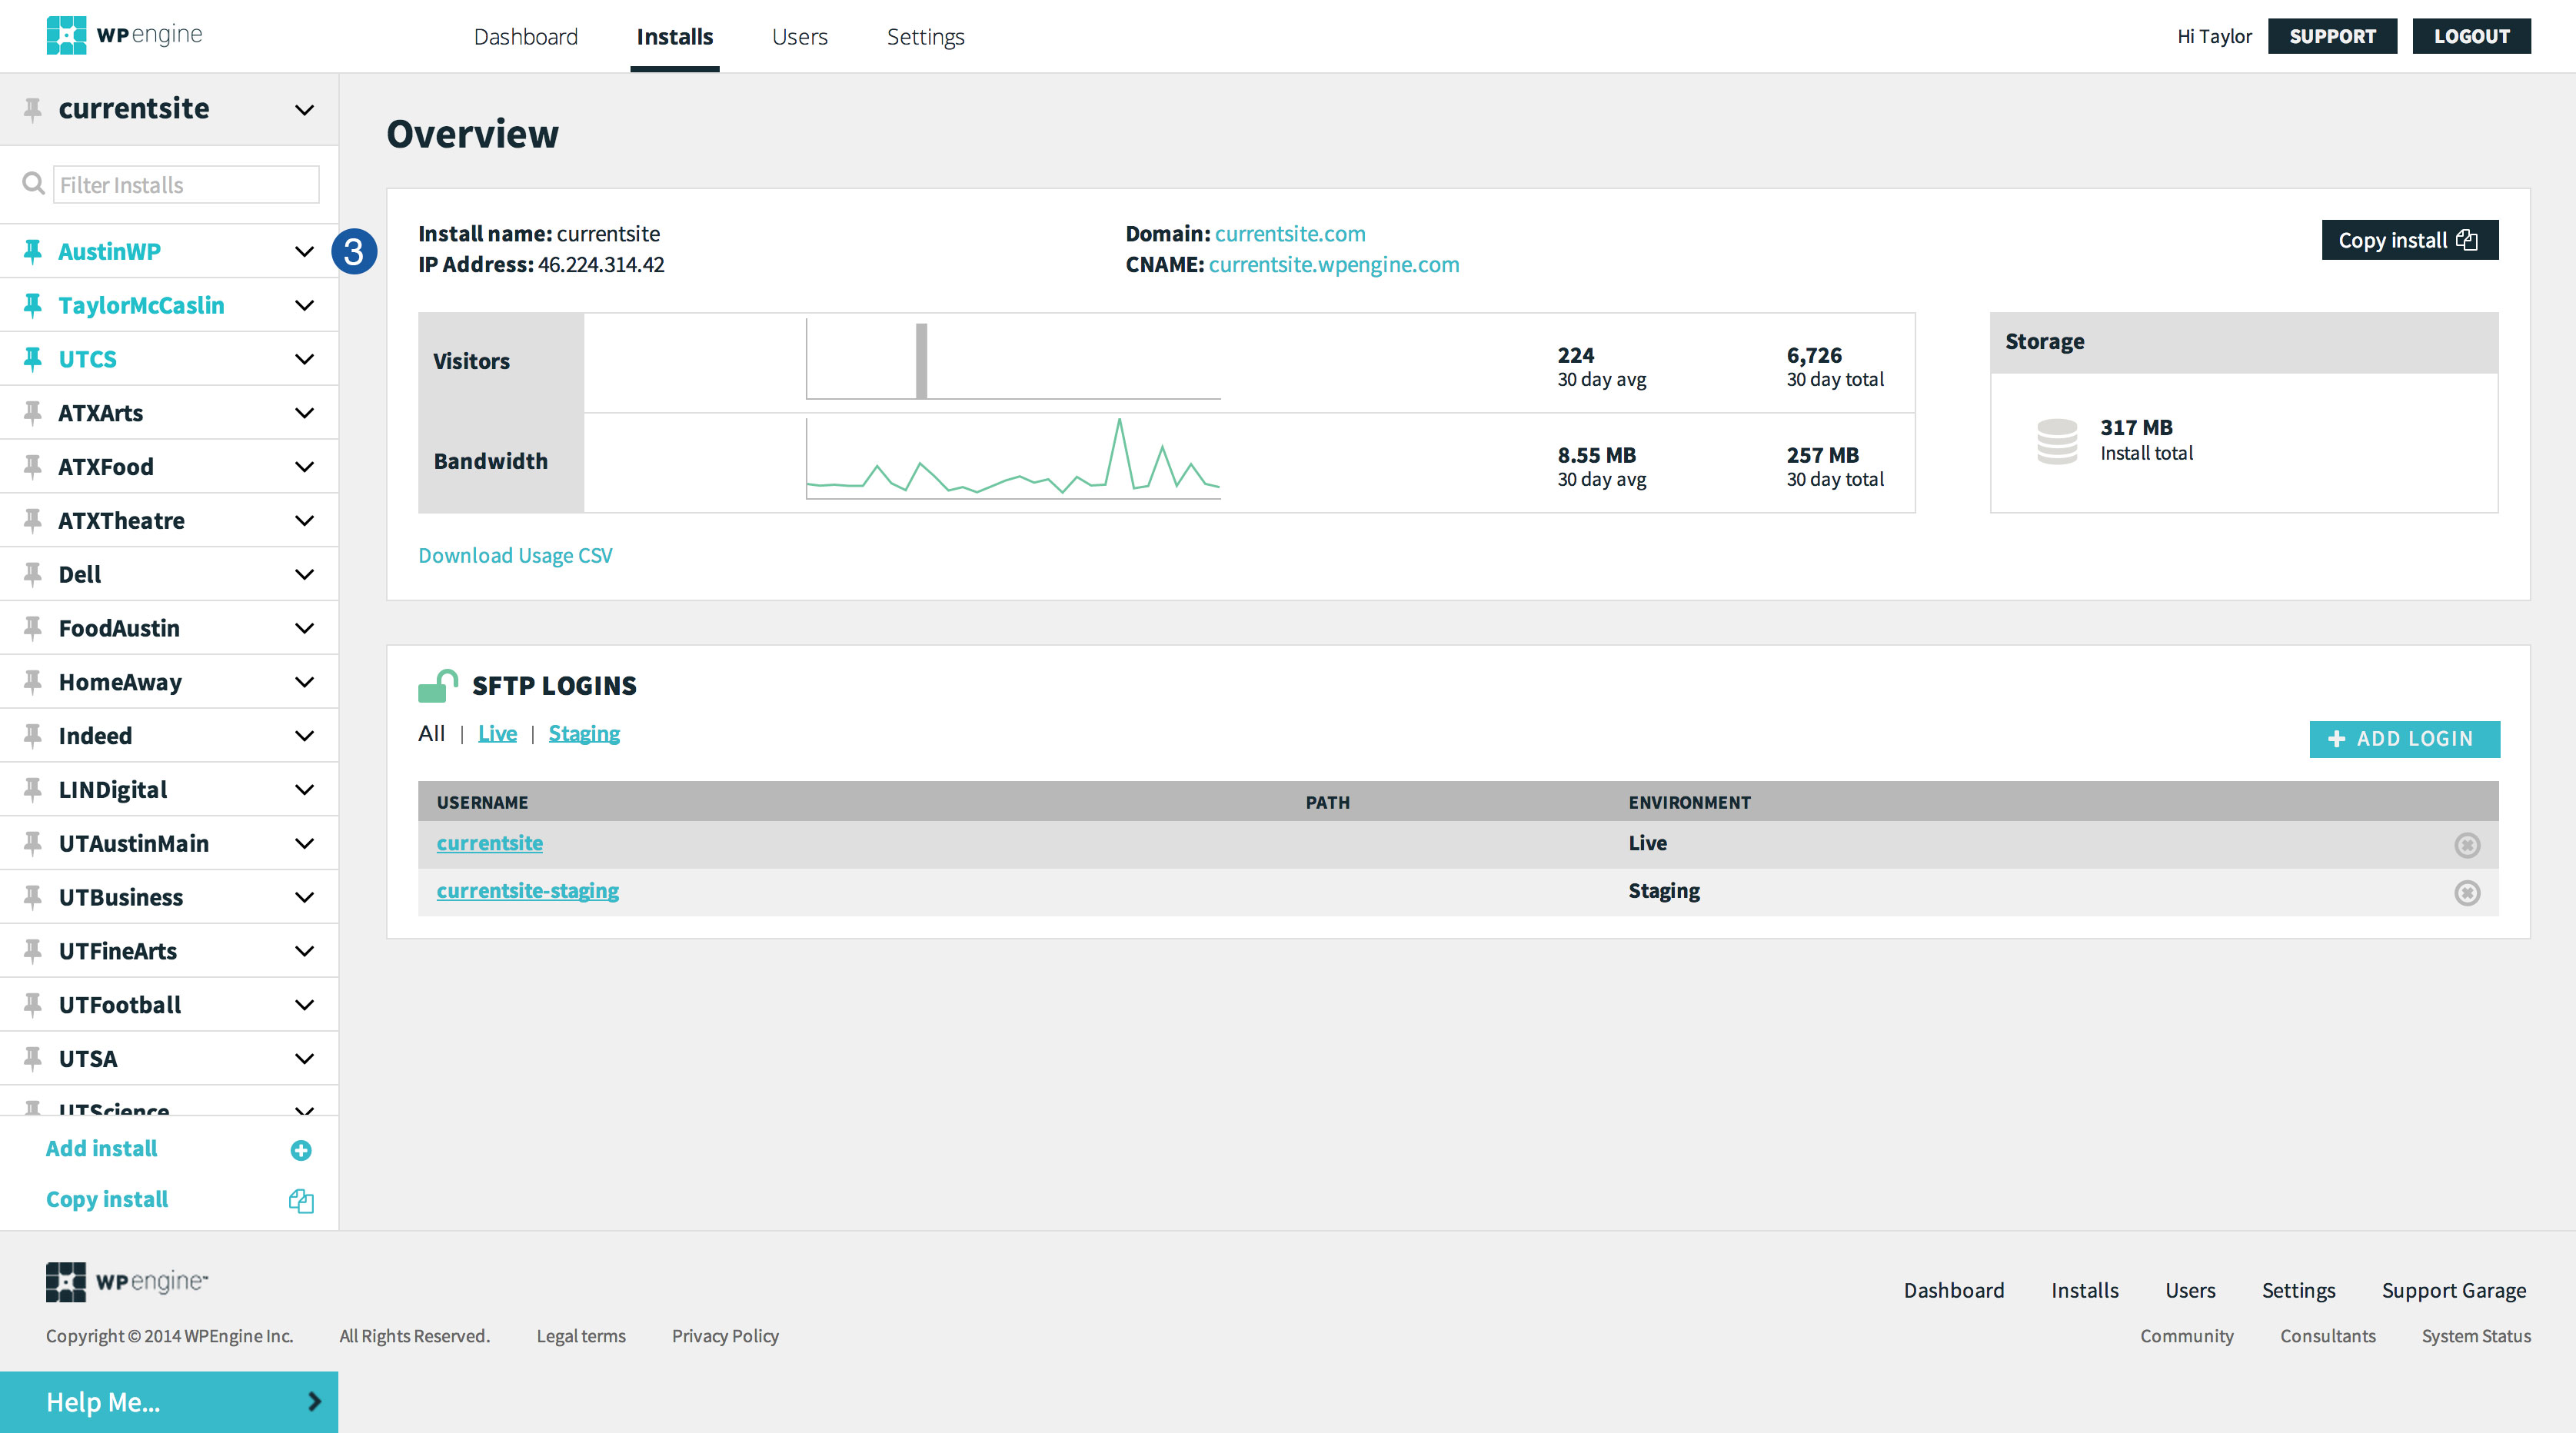Show All SFTP logins filter
The image size is (2576, 1433).
click(432, 733)
